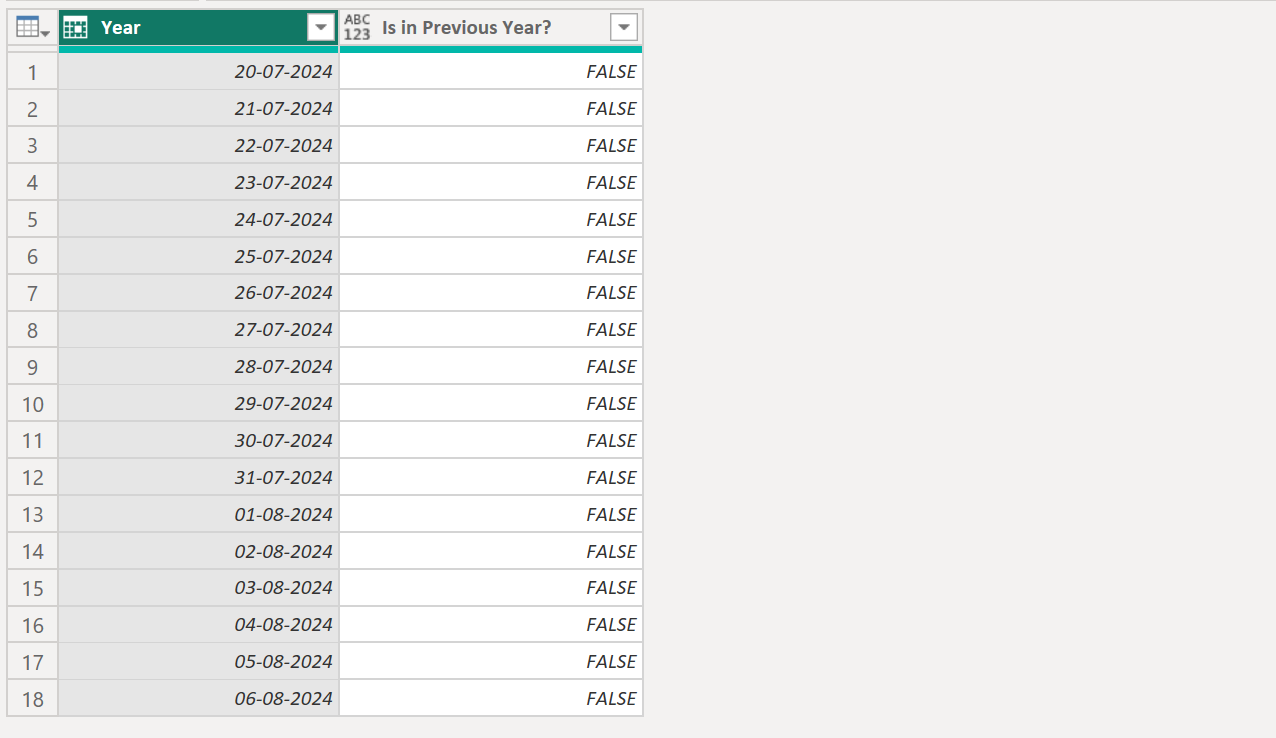Select the Year column header
Viewport: 1276px width, 738px height.
click(190, 27)
